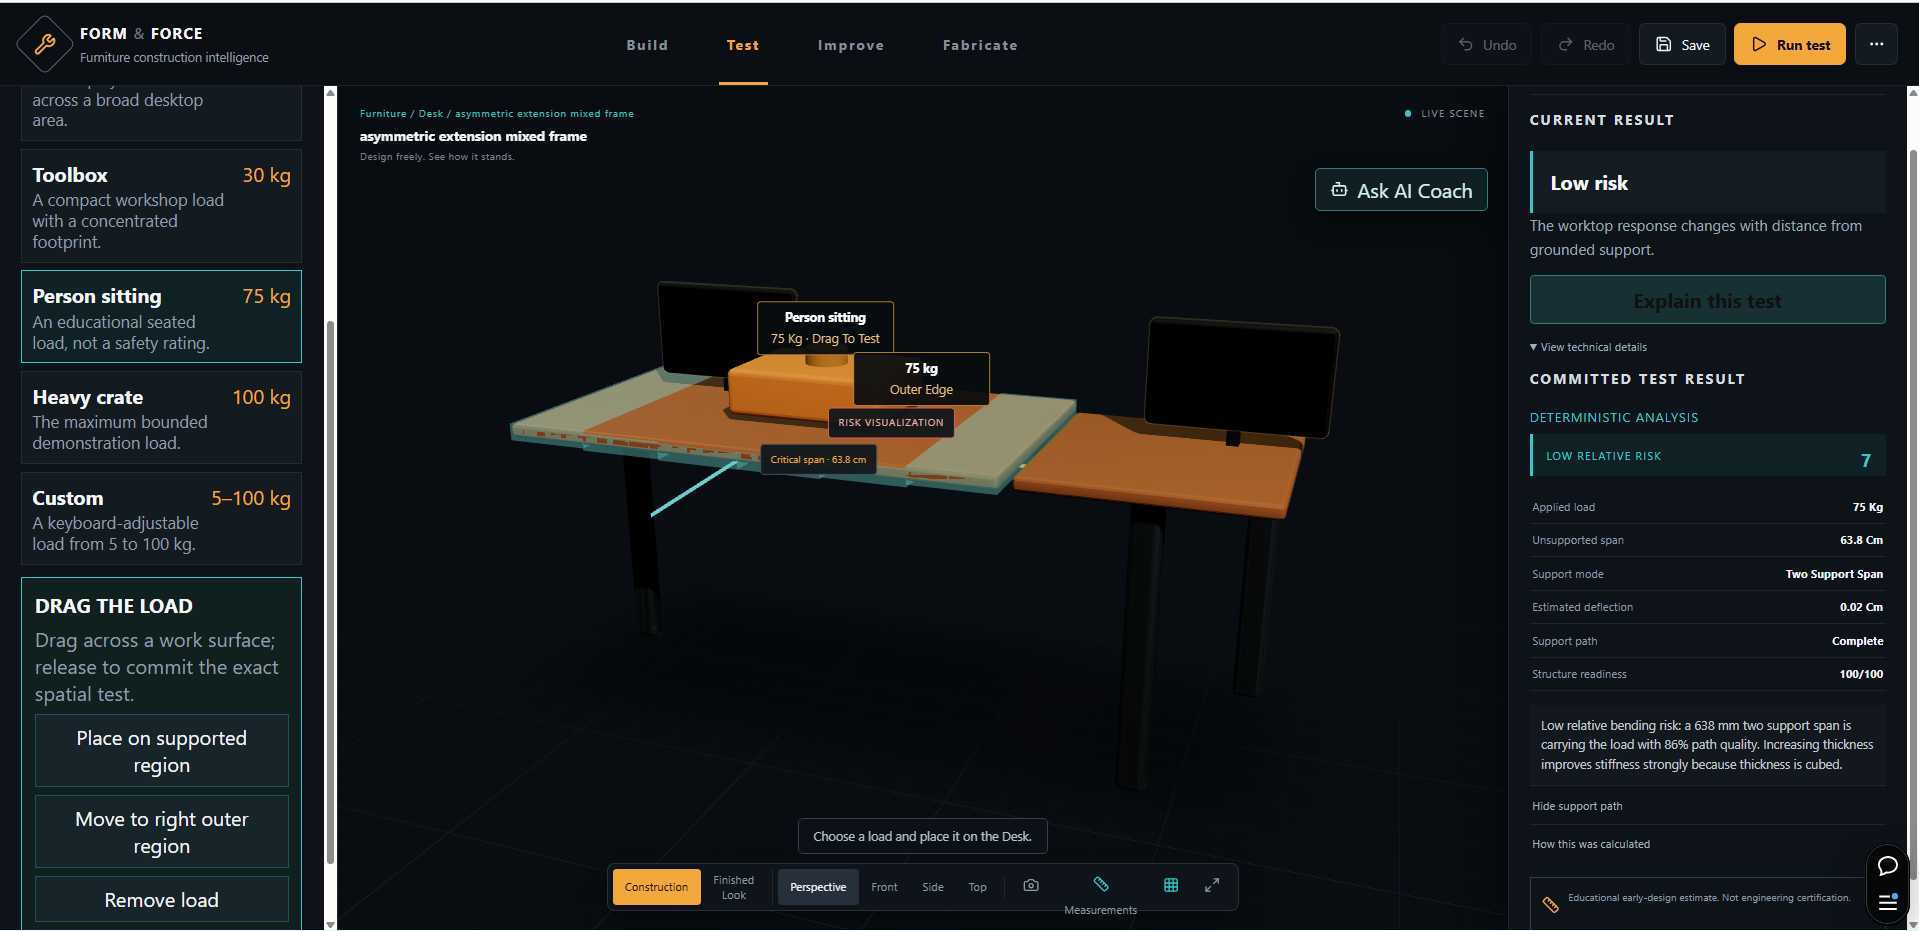Select the Heavy crate 100 kg load

[x=161, y=418]
